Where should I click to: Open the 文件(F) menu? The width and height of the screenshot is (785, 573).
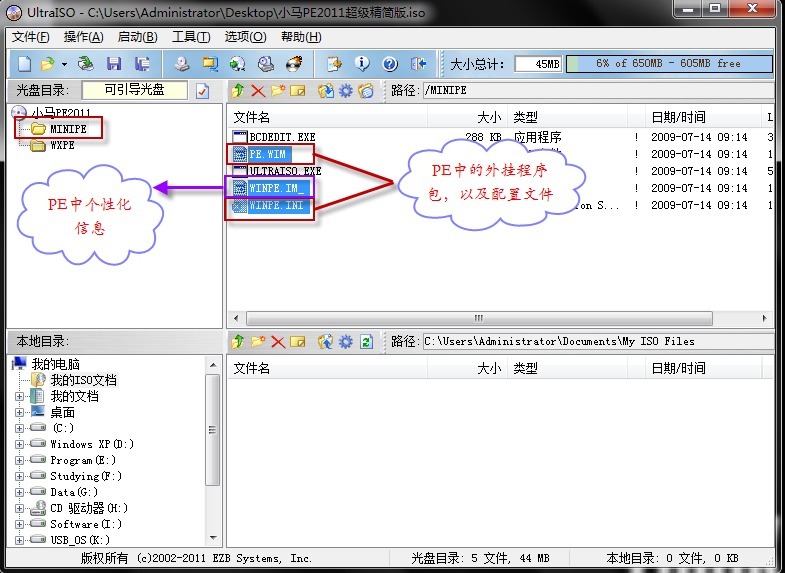[x=31, y=37]
